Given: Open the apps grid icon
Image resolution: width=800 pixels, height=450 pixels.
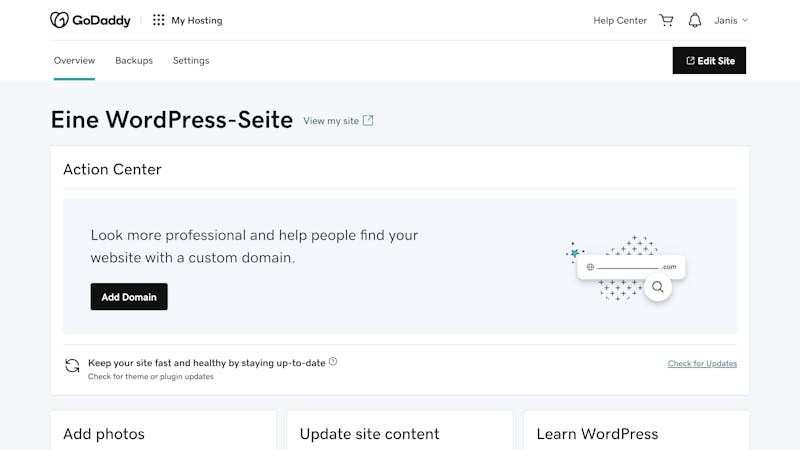Looking at the screenshot, I should point(159,20).
